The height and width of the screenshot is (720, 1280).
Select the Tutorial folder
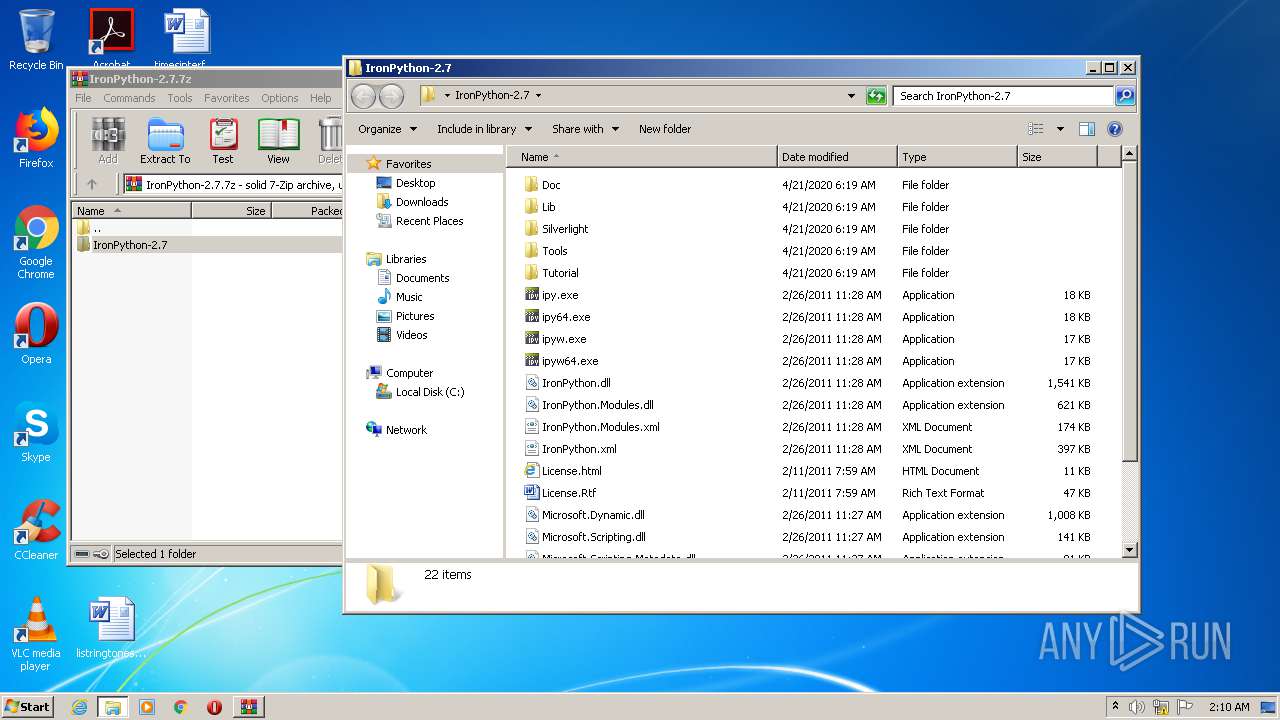(x=560, y=273)
